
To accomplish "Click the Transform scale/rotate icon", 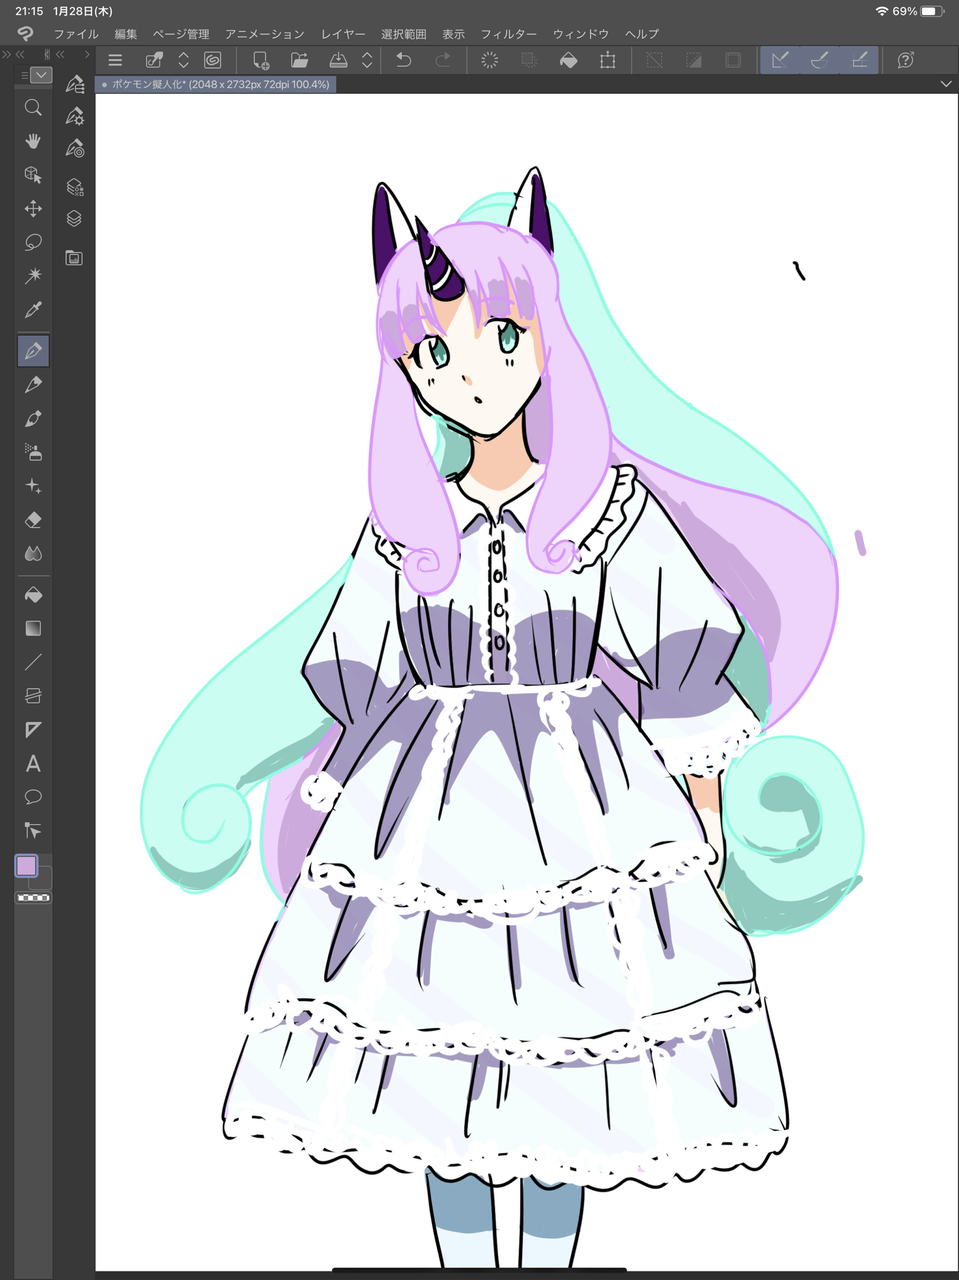I will click(607, 60).
